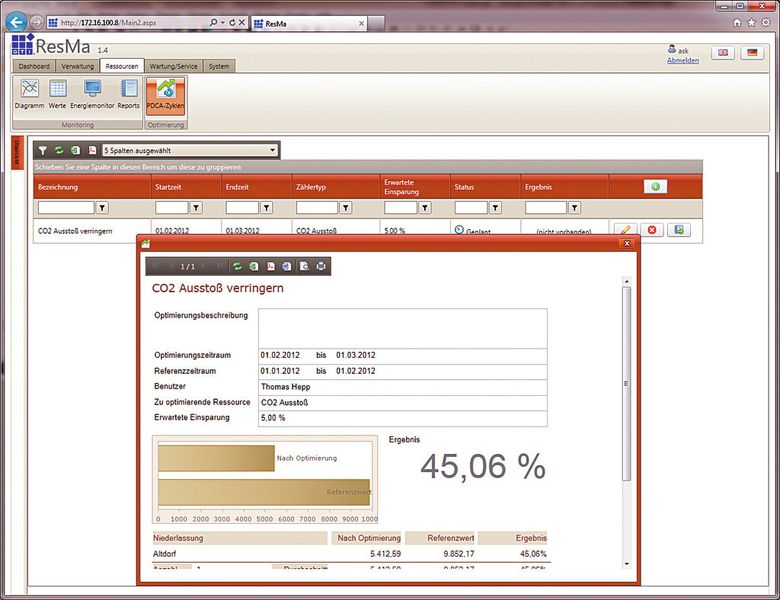Open filter options for Startzeit column
This screenshot has height=600, width=780.
point(196,207)
